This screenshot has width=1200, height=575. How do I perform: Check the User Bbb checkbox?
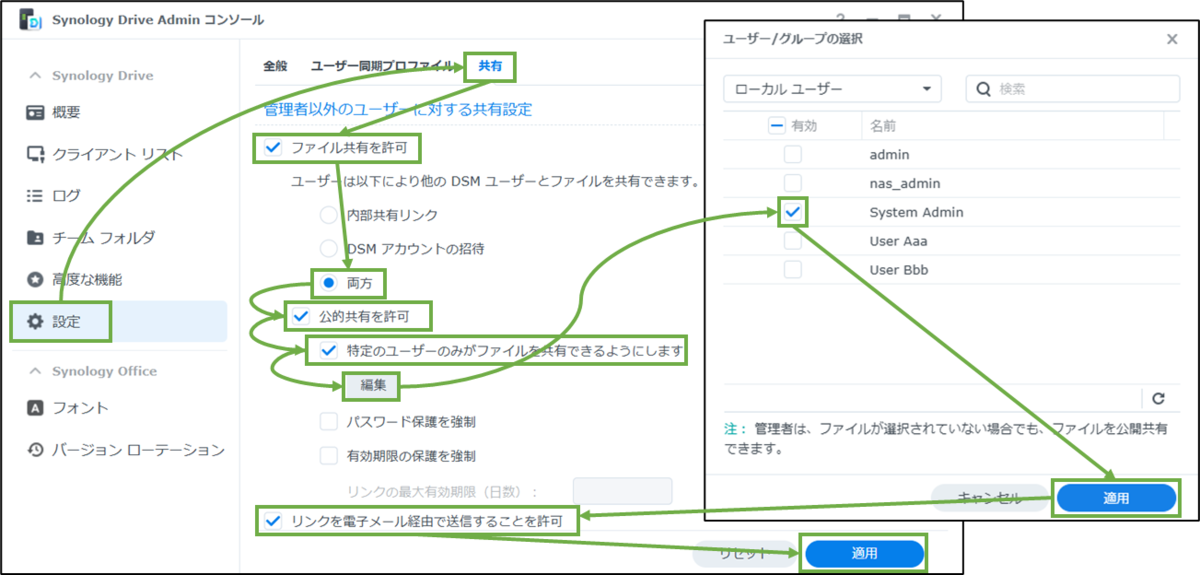click(792, 271)
